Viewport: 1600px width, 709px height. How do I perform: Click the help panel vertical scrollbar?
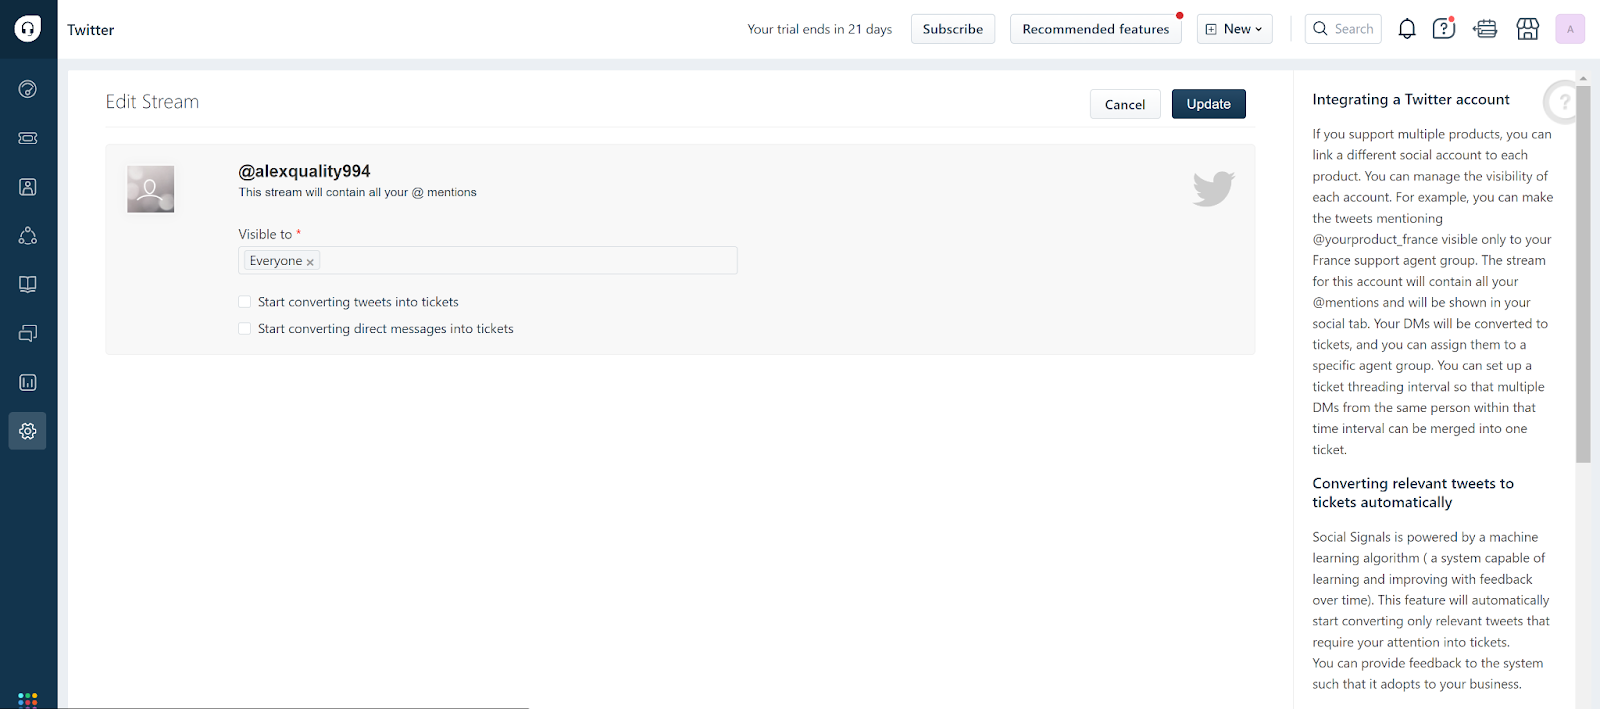coord(1582,270)
